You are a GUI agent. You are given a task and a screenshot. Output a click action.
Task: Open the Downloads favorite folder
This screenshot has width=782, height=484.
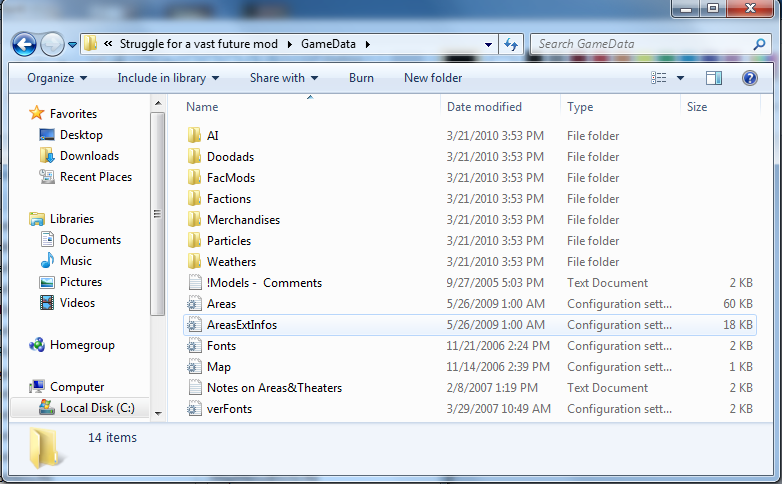tap(88, 156)
